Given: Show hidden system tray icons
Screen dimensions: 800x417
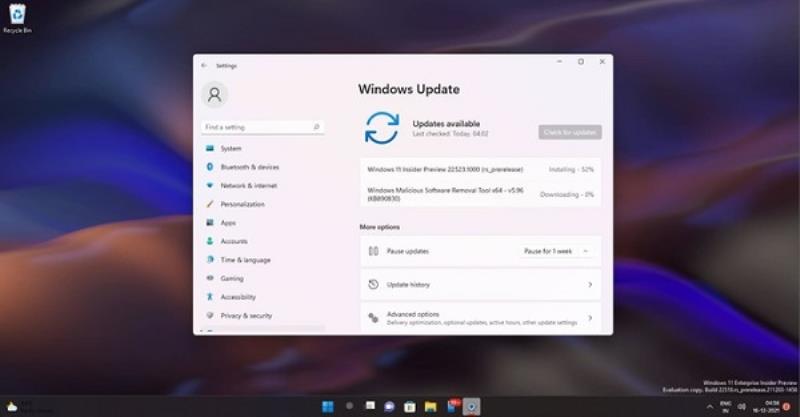Looking at the screenshot, I should coord(710,407).
